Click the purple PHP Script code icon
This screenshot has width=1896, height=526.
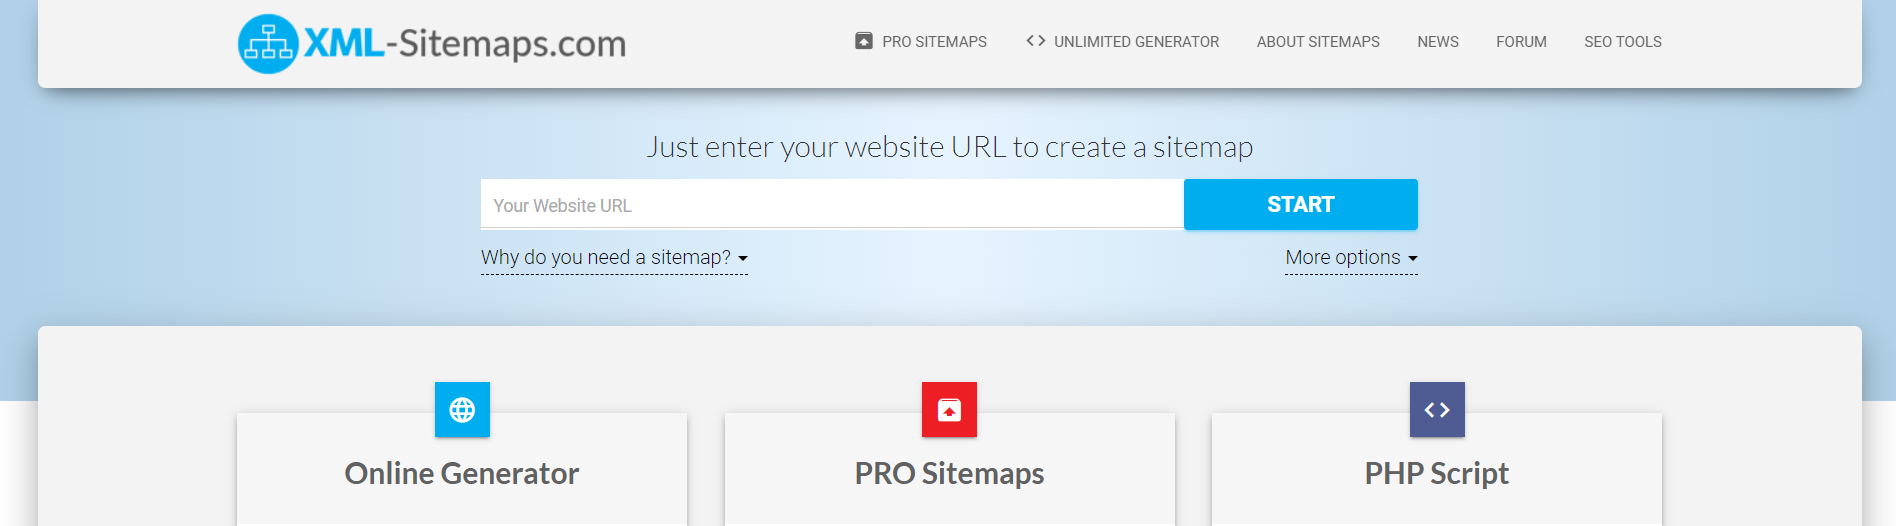[1437, 409]
